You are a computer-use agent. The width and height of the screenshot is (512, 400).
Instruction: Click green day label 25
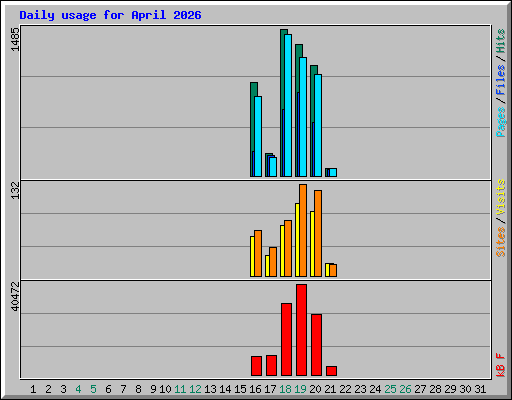tap(390, 389)
